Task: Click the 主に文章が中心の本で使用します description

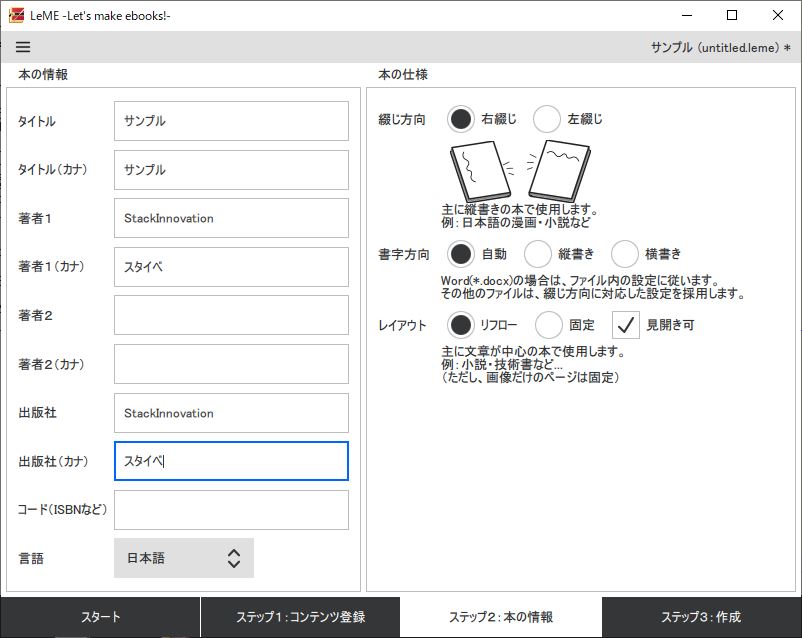Action: [x=533, y=351]
